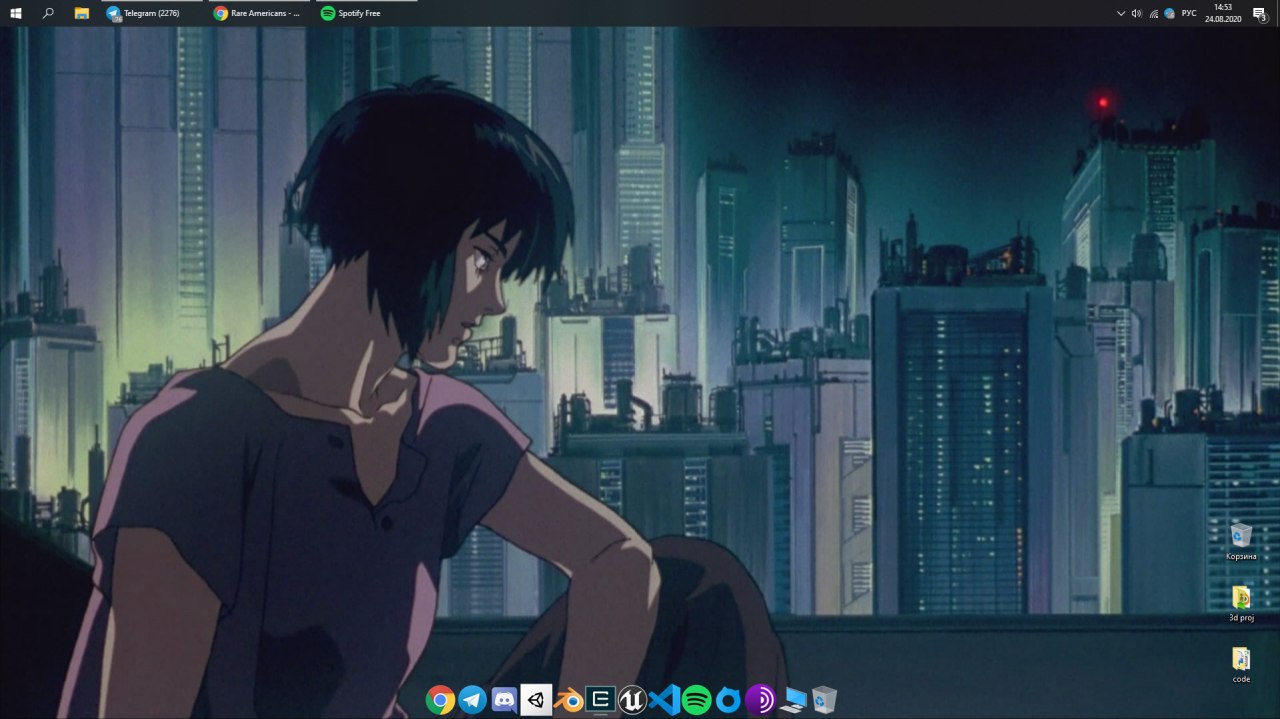Open Spotify from the bottom dock
This screenshot has height=719, width=1280.
pyautogui.click(x=696, y=699)
